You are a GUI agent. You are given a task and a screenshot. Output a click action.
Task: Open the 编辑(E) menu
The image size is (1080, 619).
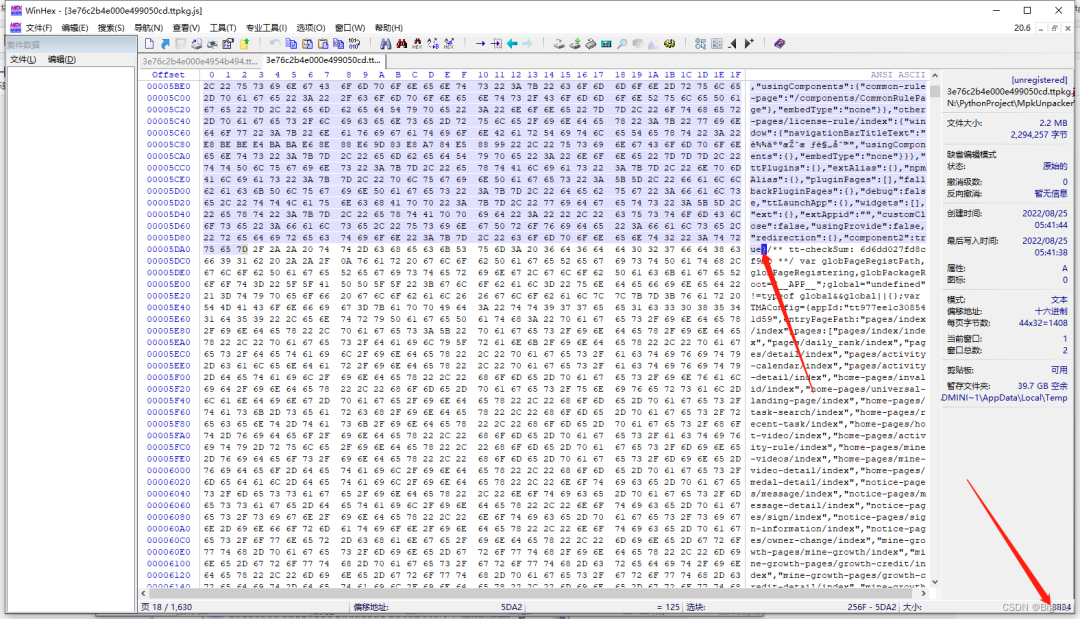point(74,28)
